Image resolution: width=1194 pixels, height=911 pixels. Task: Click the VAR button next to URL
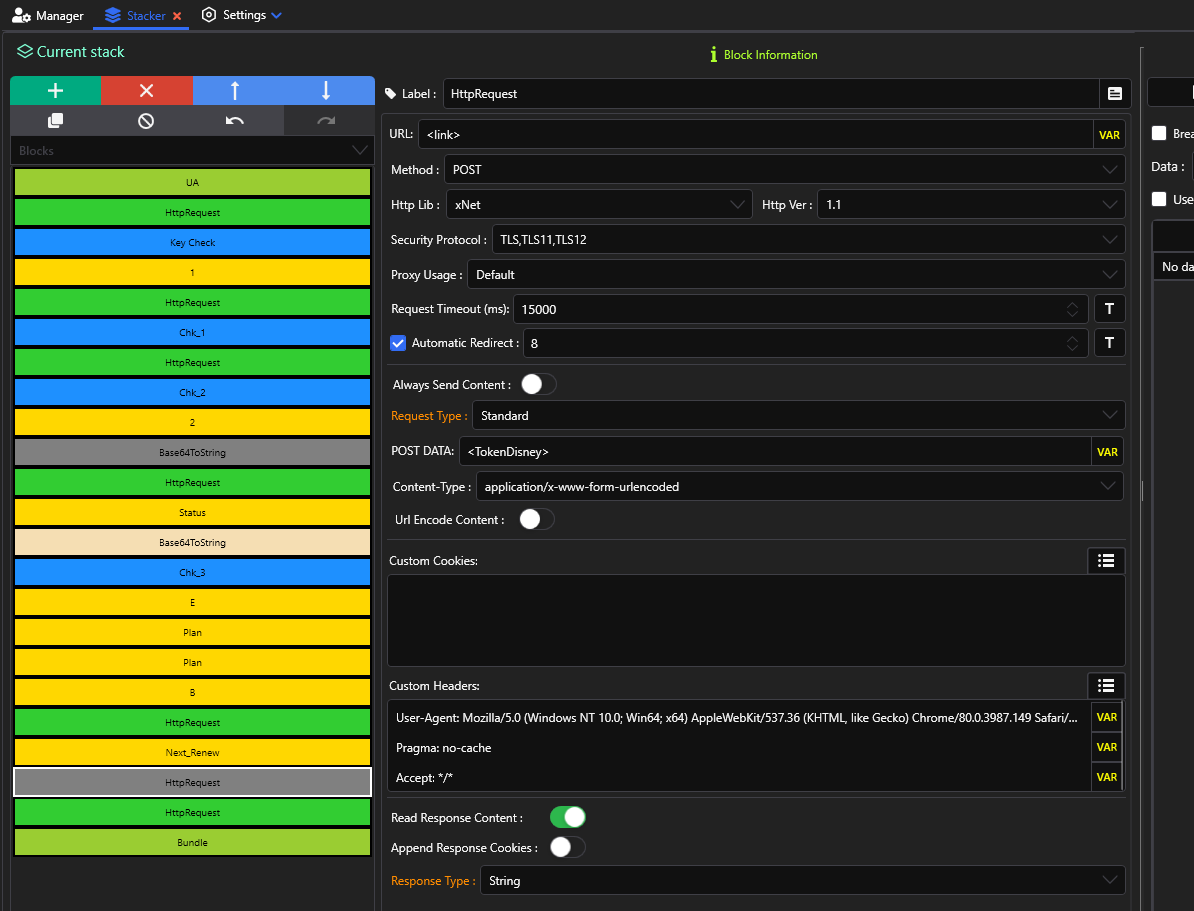coord(1109,135)
